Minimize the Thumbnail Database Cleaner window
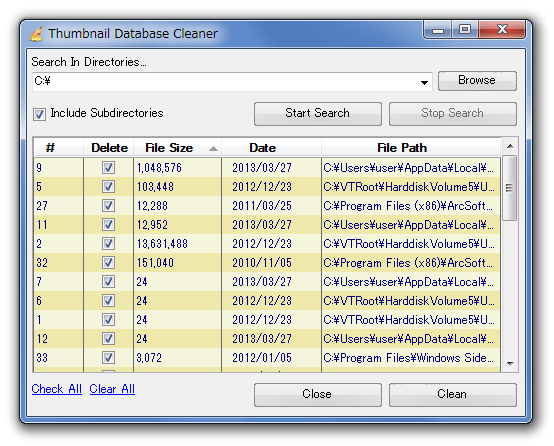Image resolution: width=554 pixels, height=446 pixels. (x=437, y=30)
